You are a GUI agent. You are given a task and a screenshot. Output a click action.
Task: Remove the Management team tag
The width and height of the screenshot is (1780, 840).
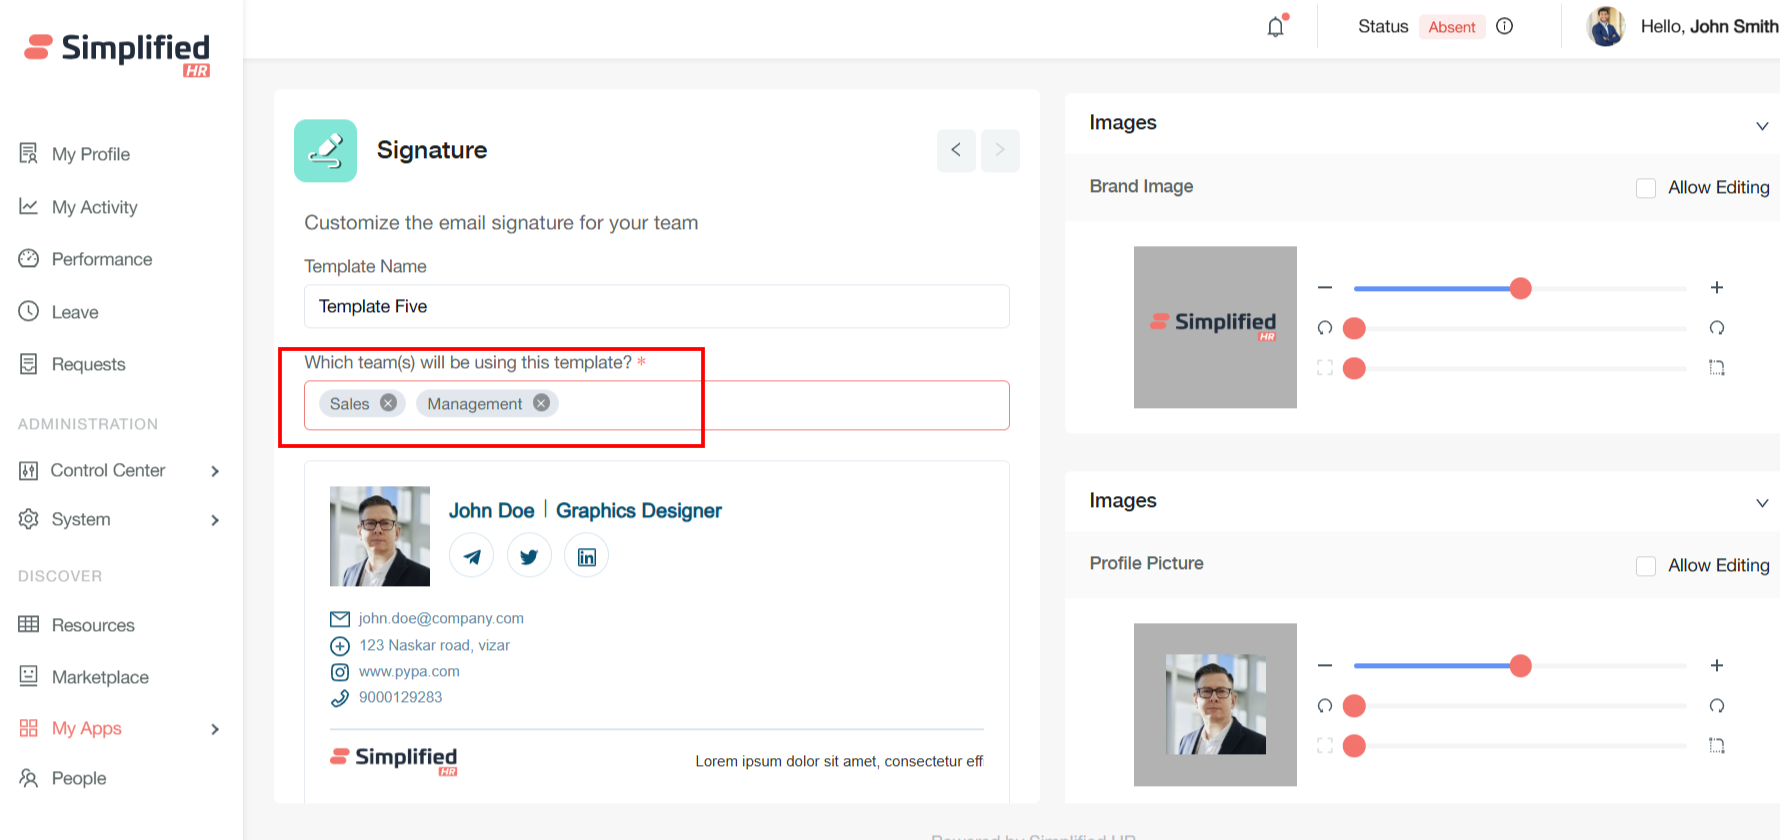(x=541, y=403)
